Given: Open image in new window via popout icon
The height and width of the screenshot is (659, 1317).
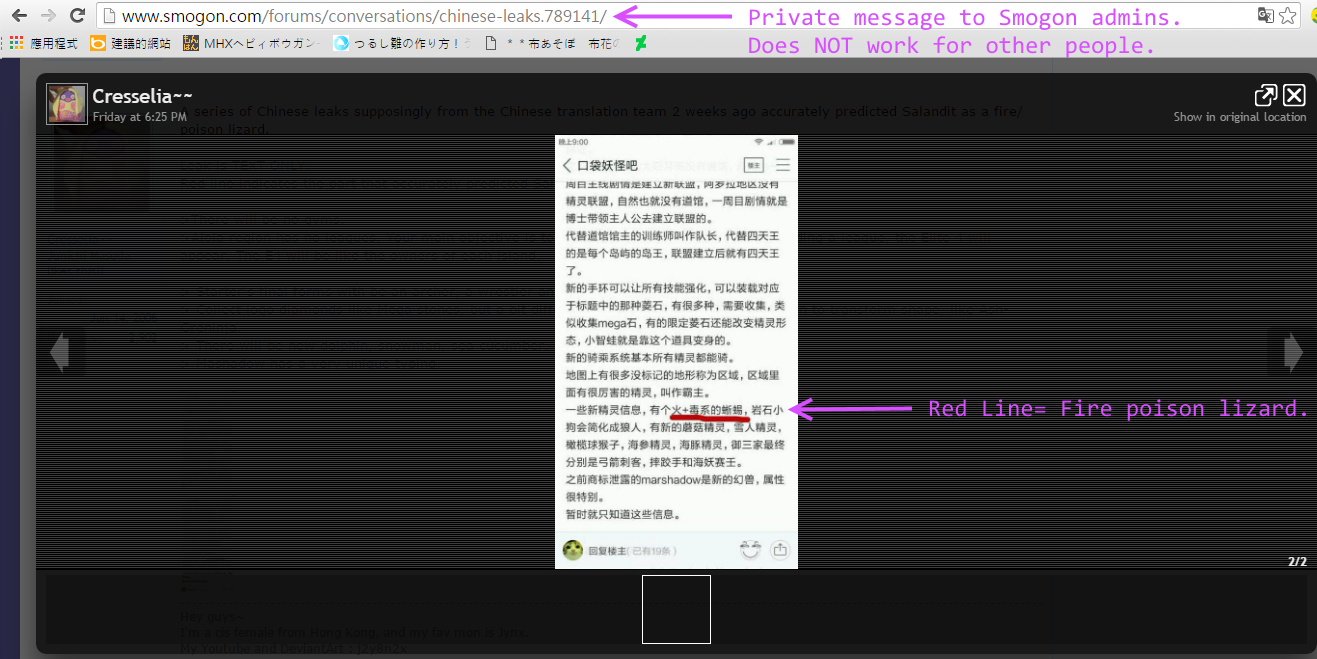Looking at the screenshot, I should pos(1265,95).
